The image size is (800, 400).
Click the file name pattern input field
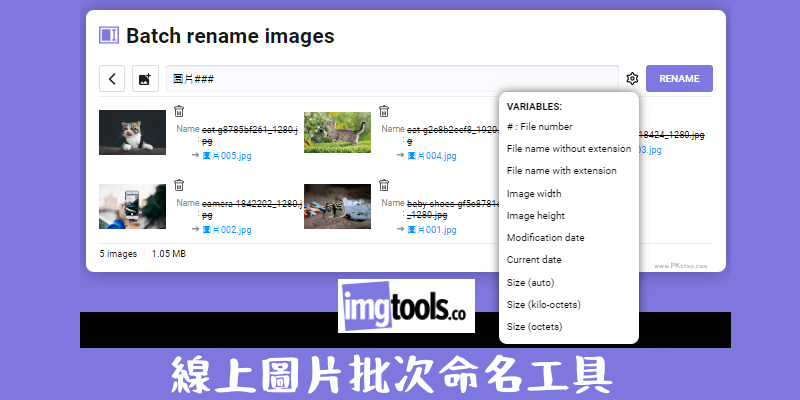tap(392, 79)
